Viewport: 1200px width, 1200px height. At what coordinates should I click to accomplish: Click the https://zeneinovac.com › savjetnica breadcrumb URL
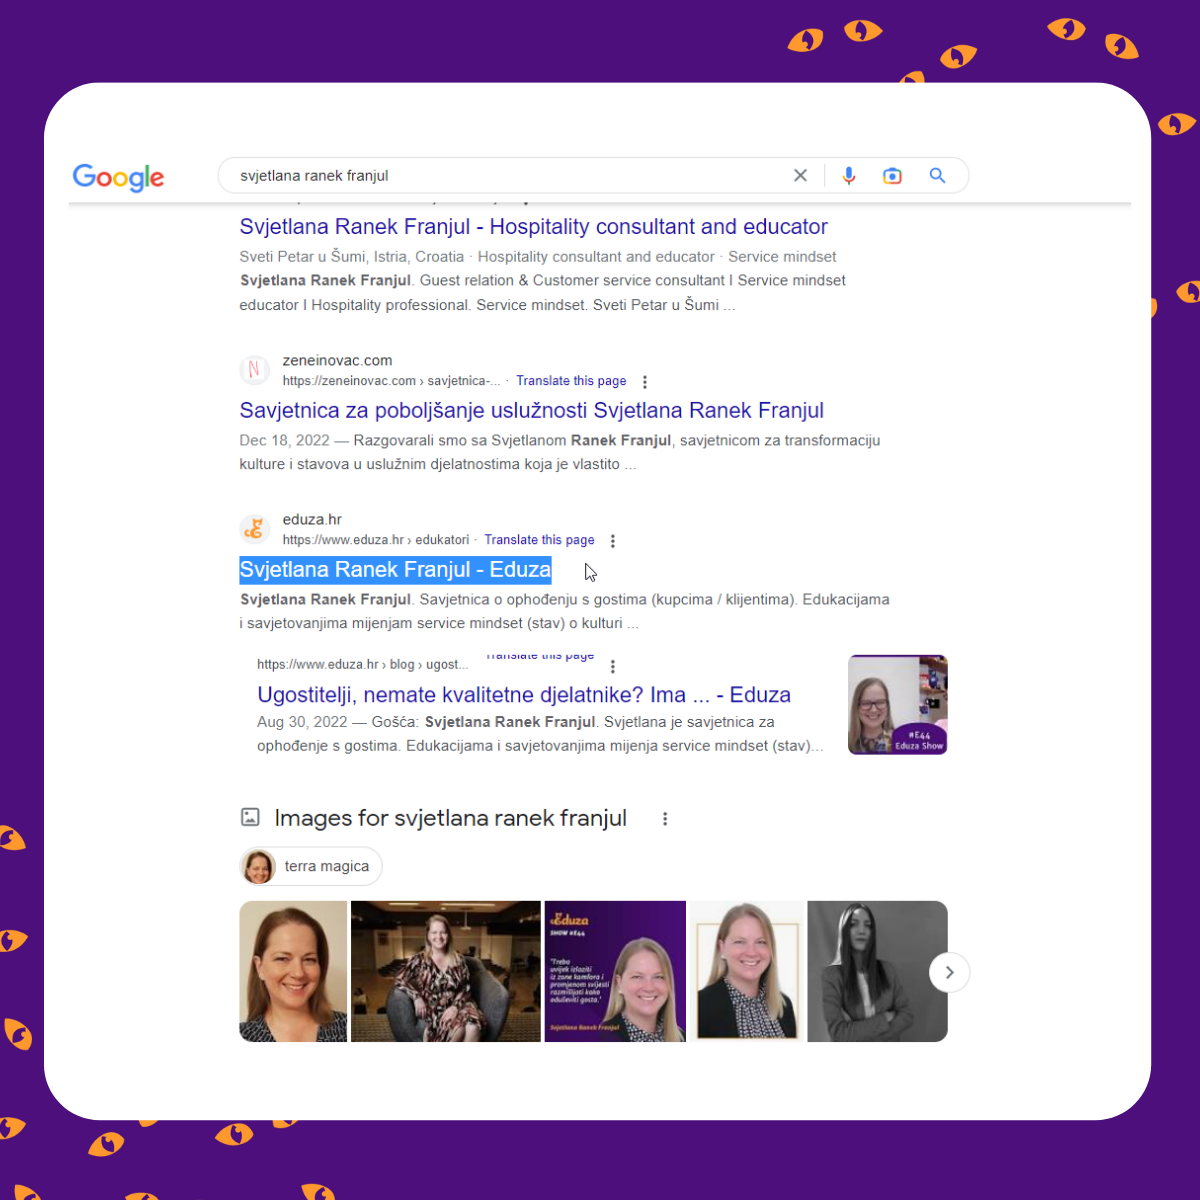(391, 381)
